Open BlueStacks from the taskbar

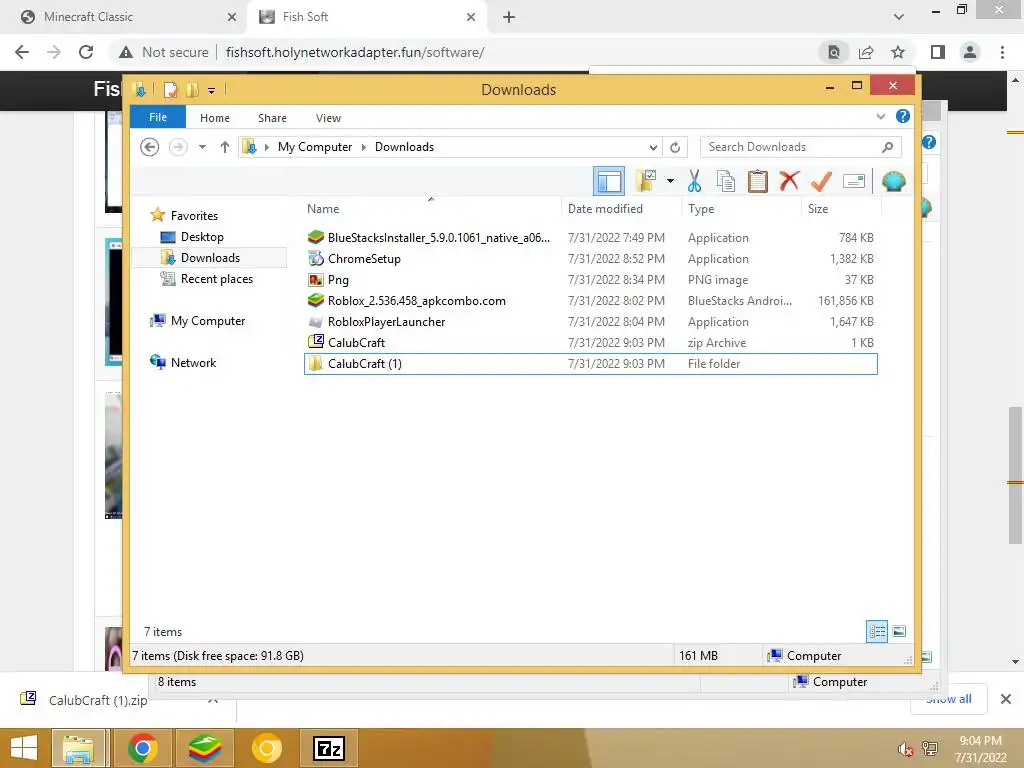[204, 748]
